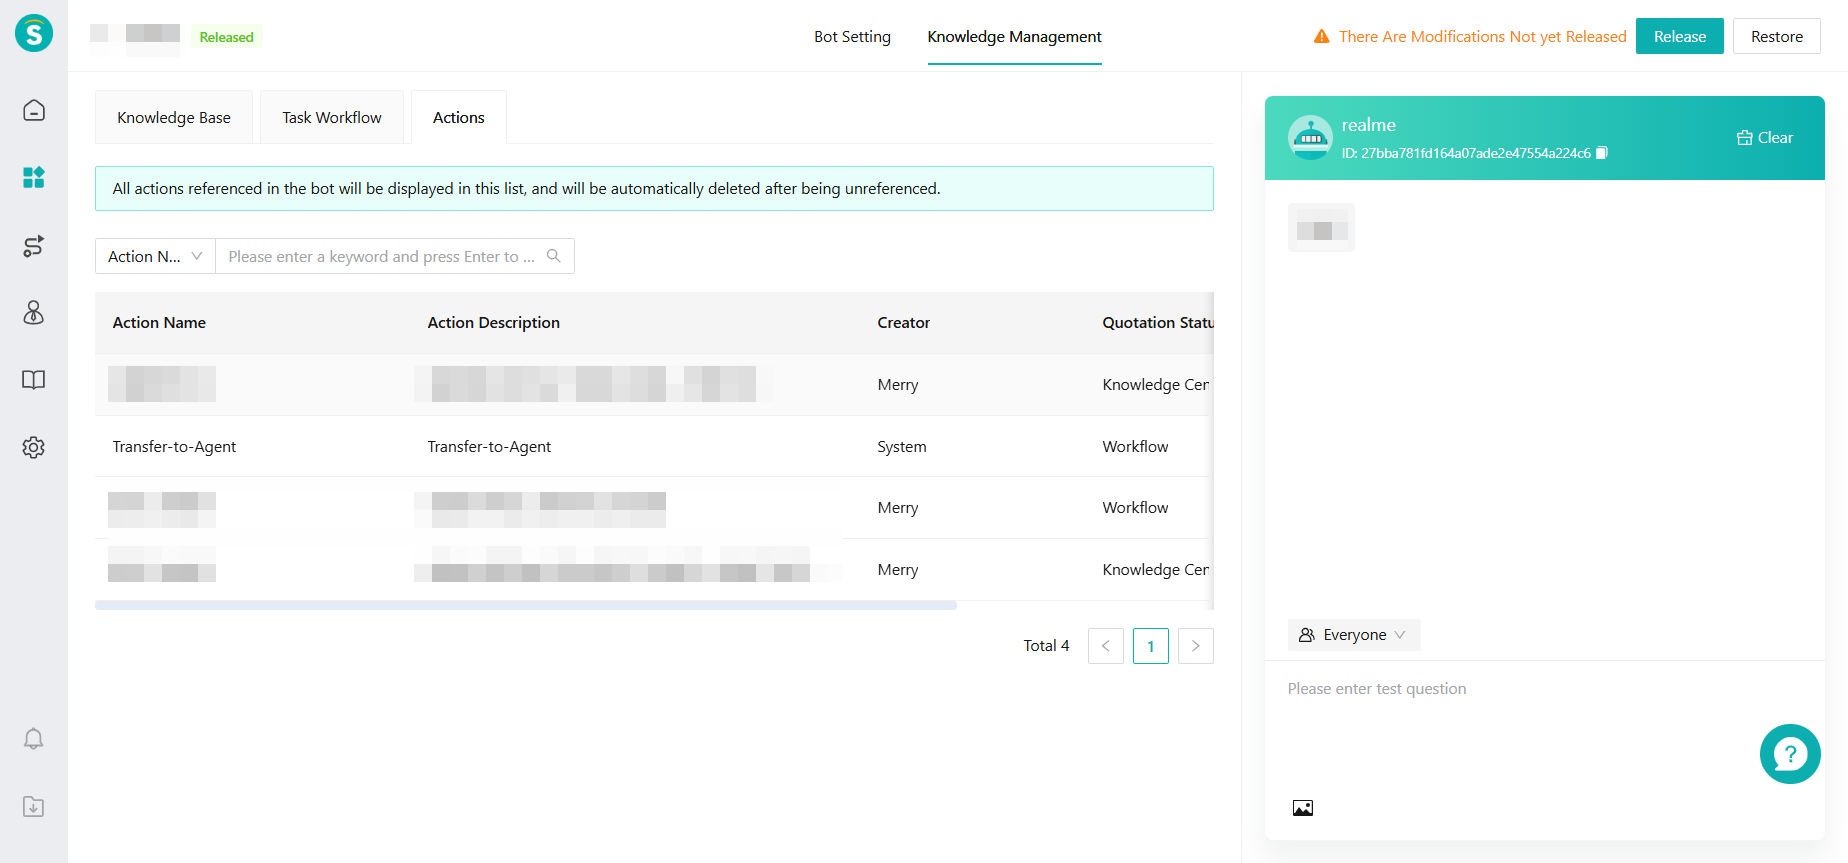
Task: Click the download inbox sidebar icon
Action: [x=34, y=806]
